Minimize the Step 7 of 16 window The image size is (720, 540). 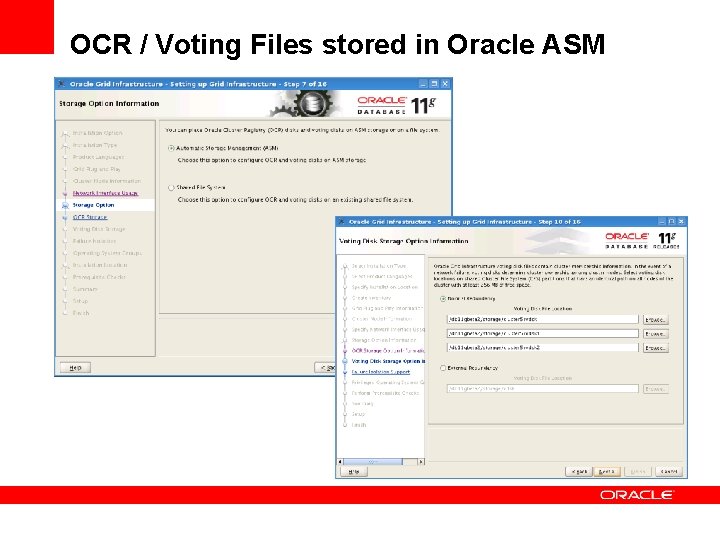click(x=423, y=84)
